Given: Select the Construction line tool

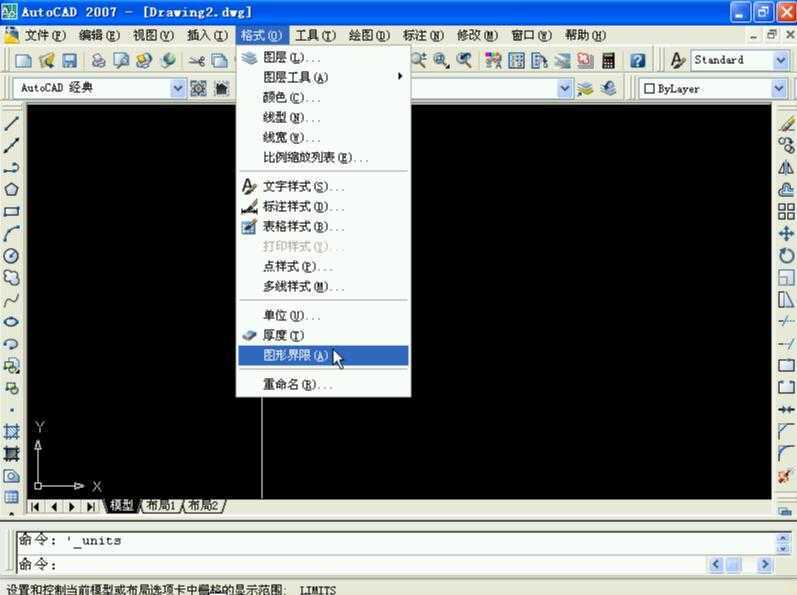Looking at the screenshot, I should click(11, 146).
